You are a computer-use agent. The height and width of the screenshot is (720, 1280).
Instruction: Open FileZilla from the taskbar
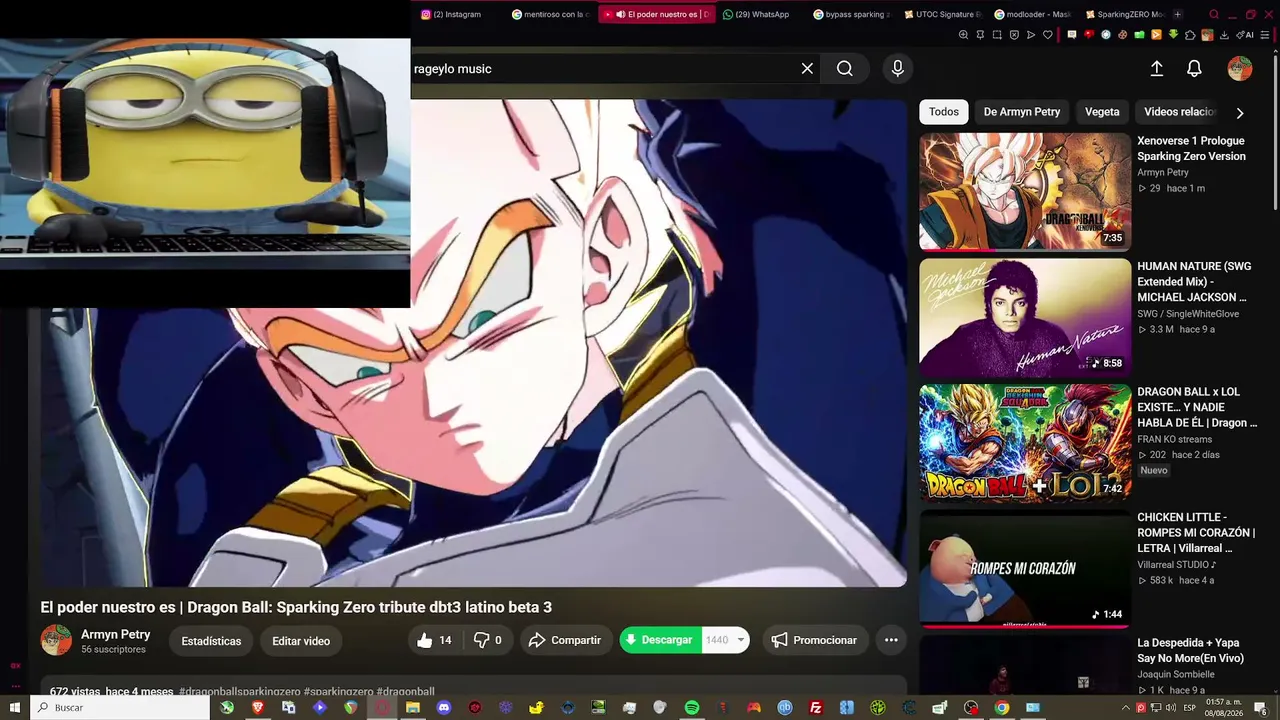[x=816, y=708]
